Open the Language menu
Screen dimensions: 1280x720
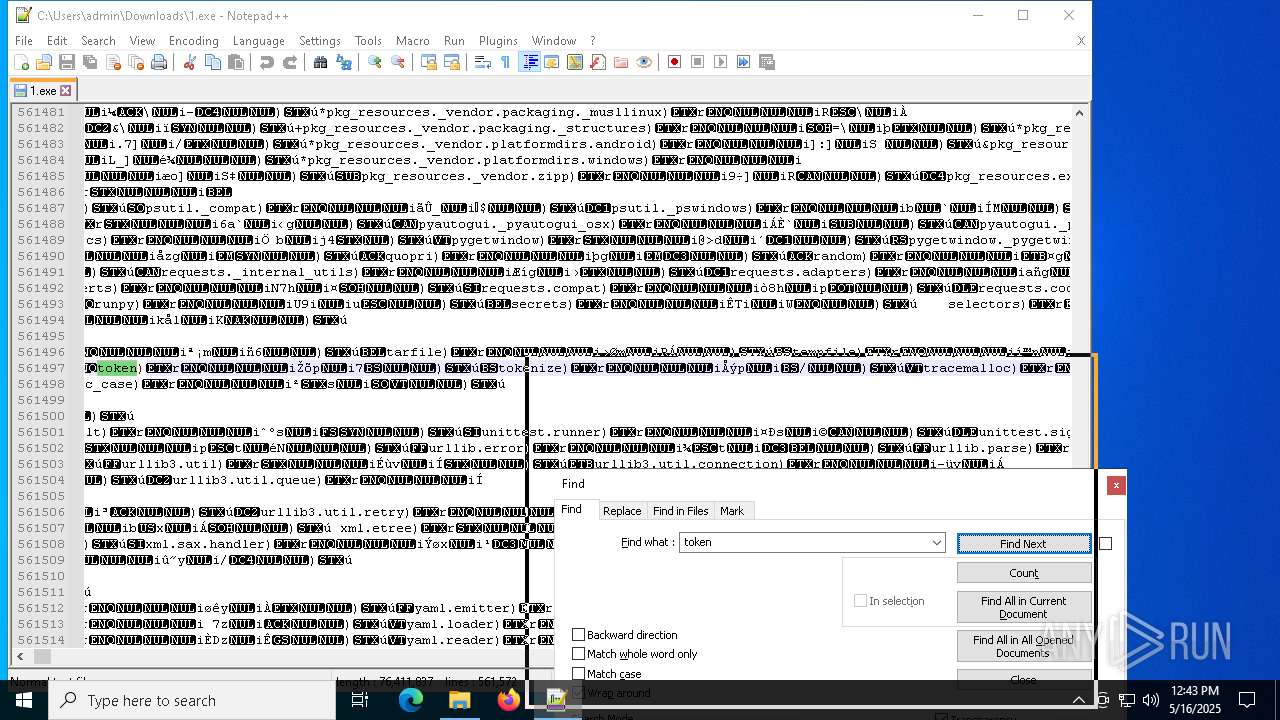258,41
